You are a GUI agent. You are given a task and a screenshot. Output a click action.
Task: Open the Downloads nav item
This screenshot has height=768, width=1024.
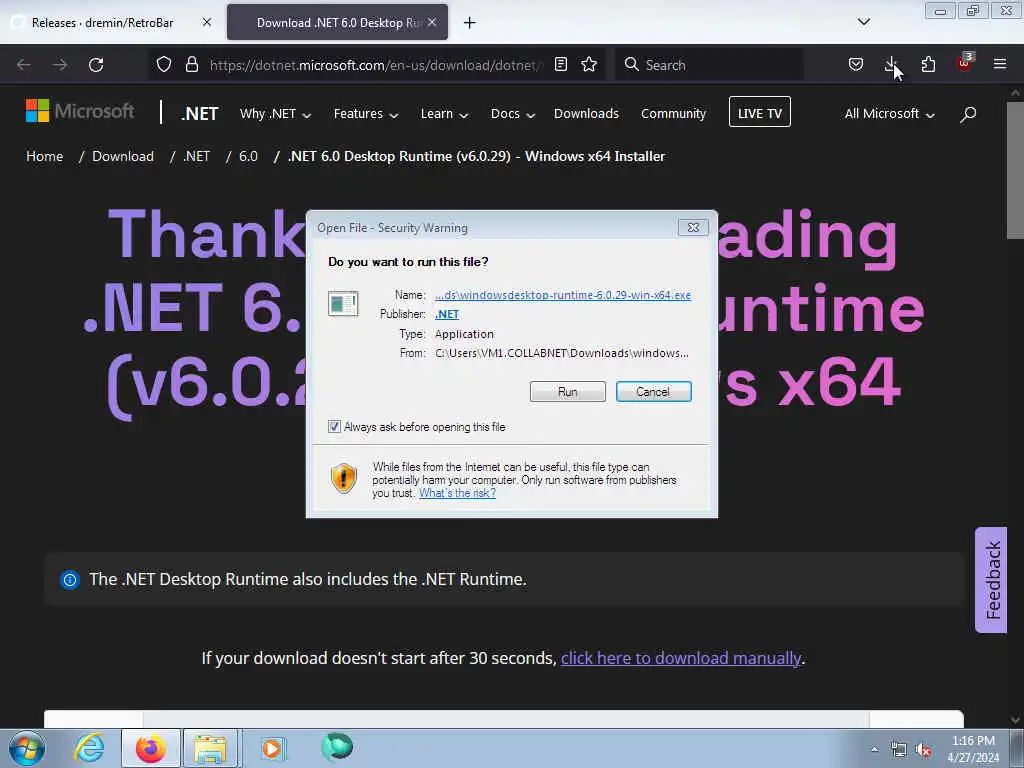[586, 114]
